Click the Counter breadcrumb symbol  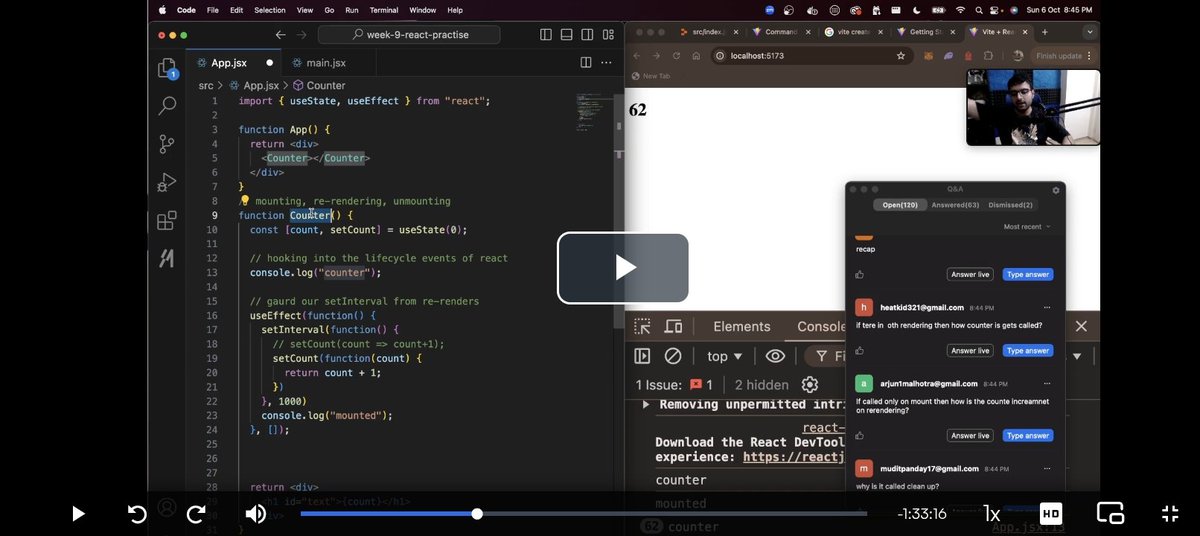tap(319, 86)
